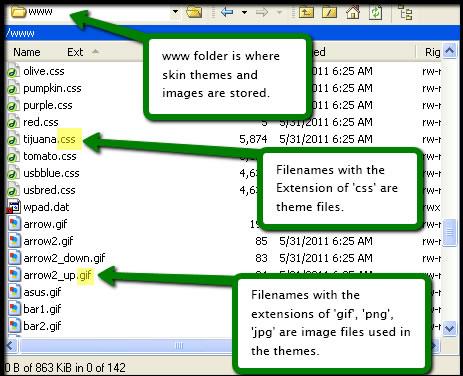This screenshot has height=376, width=463.
Task: Toggle the directory tree view icon
Action: tap(405, 13)
